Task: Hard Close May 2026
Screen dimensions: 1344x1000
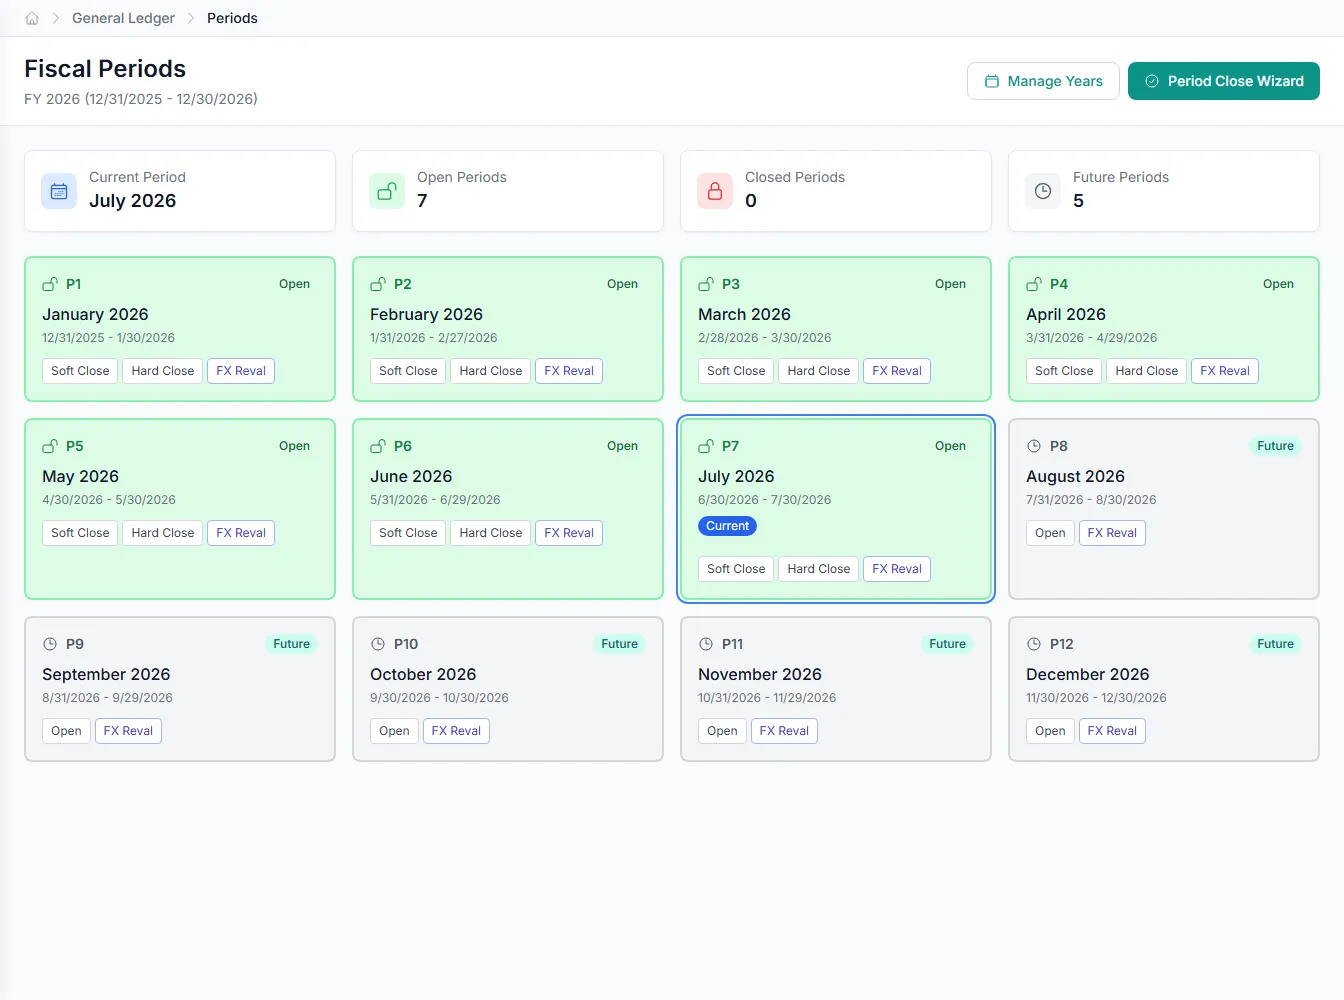Action: (163, 533)
